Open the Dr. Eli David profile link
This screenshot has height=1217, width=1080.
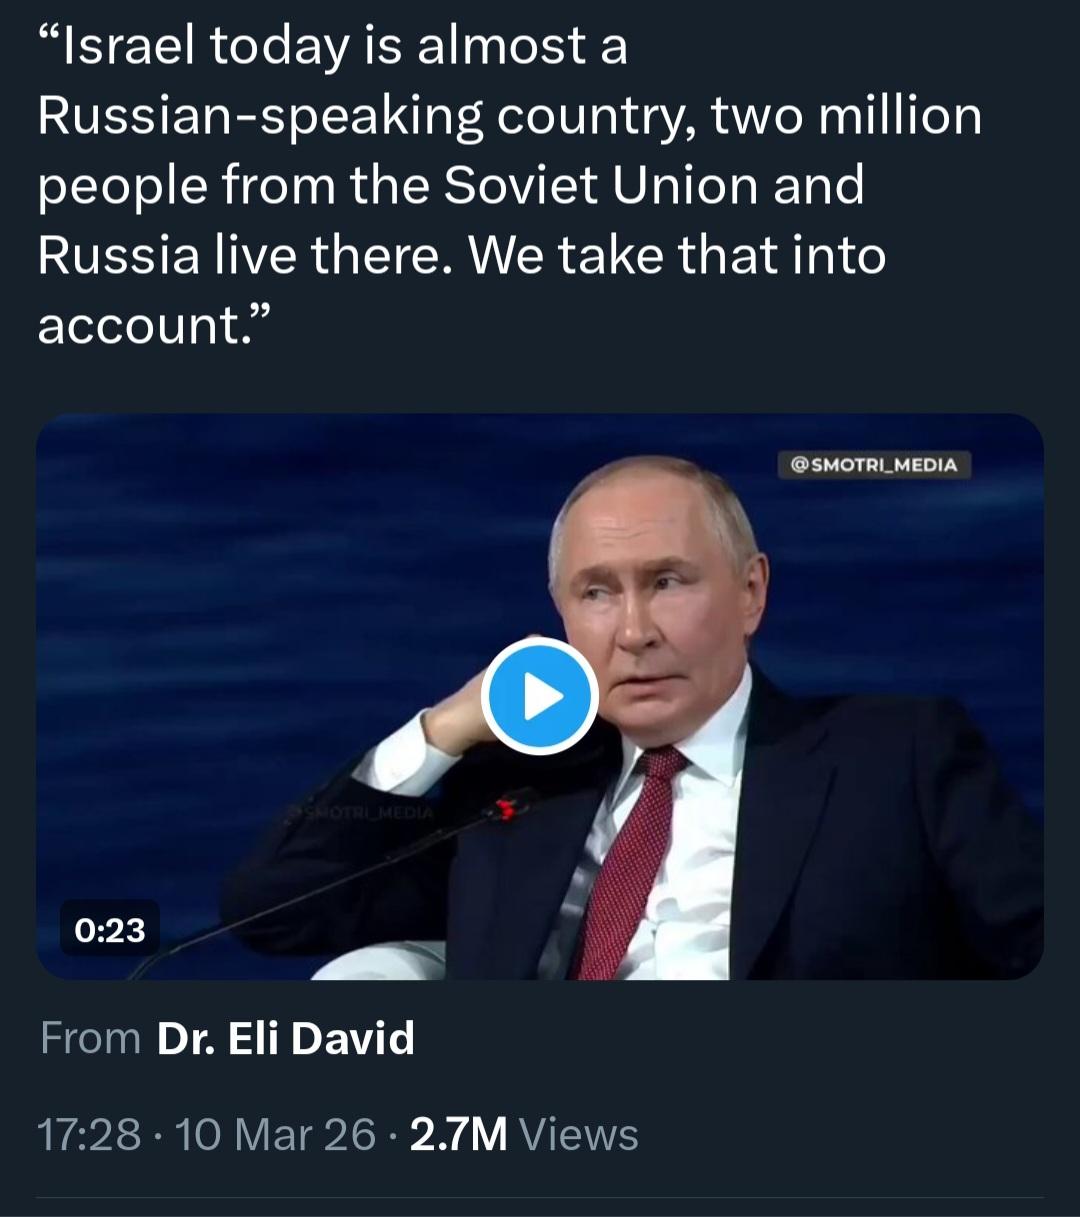[x=285, y=1038]
